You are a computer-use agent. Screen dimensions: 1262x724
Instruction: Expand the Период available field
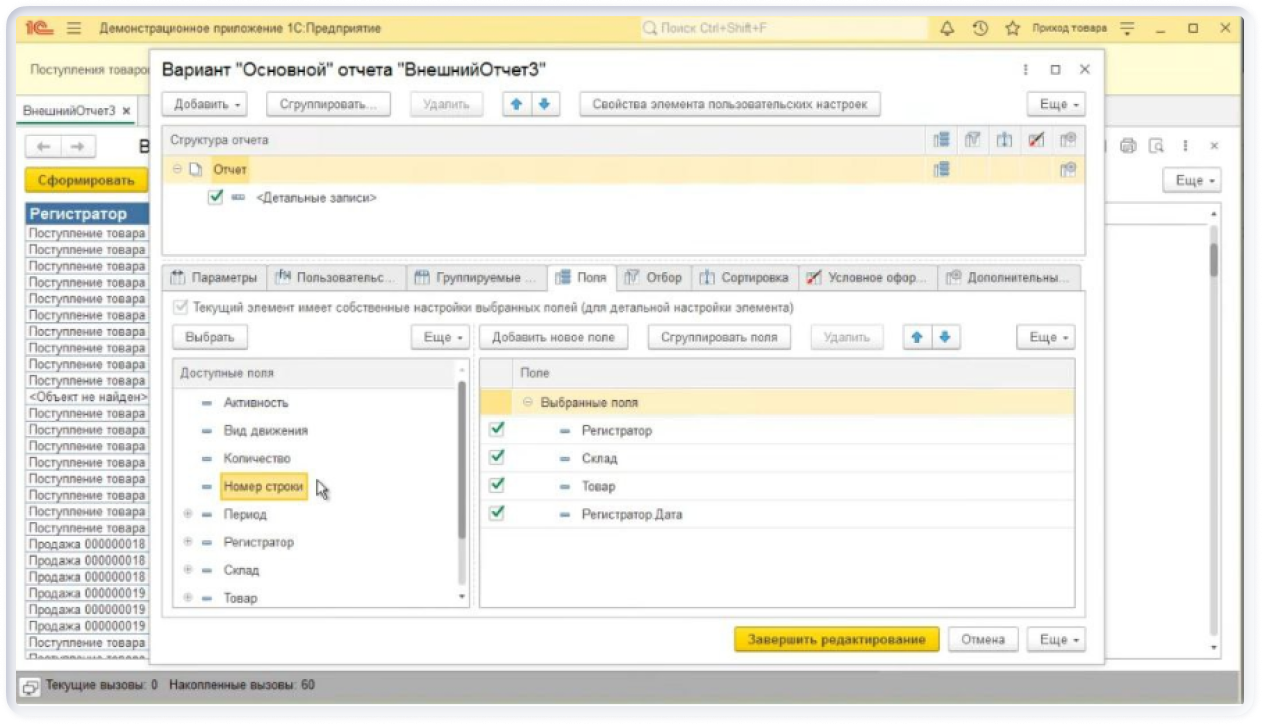coord(187,514)
